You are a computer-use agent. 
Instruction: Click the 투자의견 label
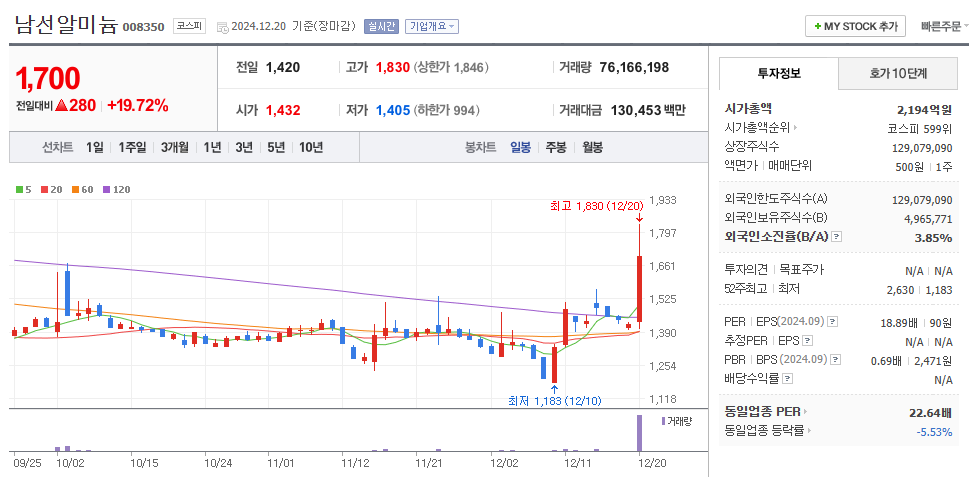click(x=746, y=270)
